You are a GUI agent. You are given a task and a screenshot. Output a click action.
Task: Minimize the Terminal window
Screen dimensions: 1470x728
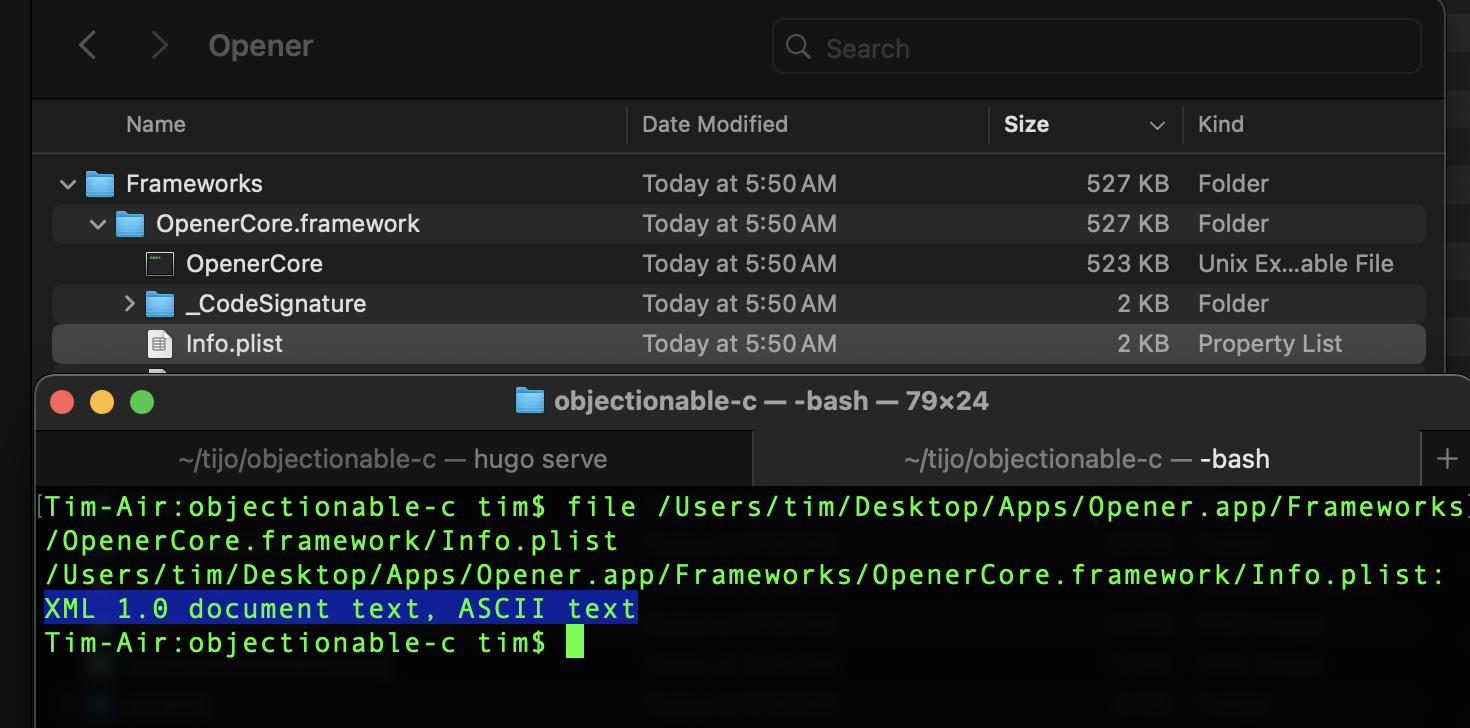102,402
